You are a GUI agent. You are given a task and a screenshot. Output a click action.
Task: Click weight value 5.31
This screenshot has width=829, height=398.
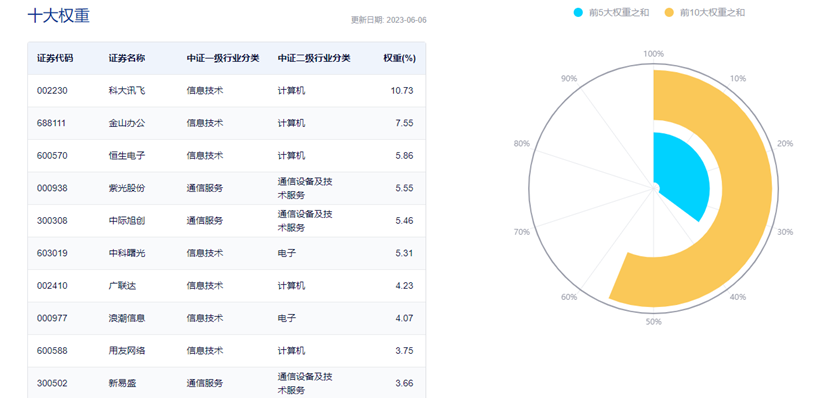tap(404, 253)
